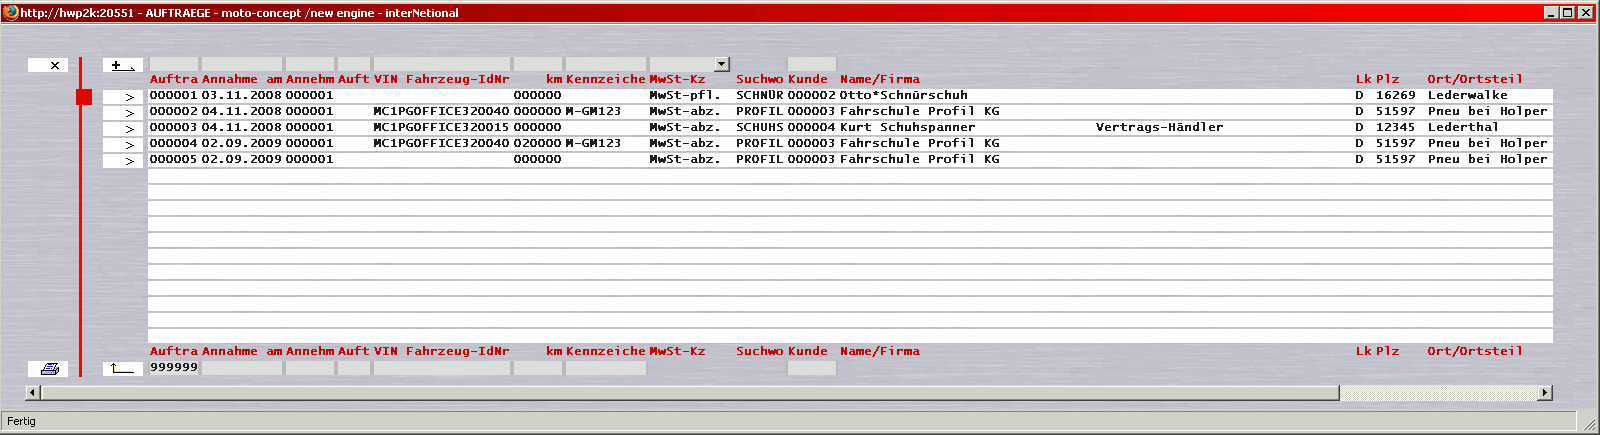
Task: Click the up-arrow button beside 999999
Action: tap(122, 369)
